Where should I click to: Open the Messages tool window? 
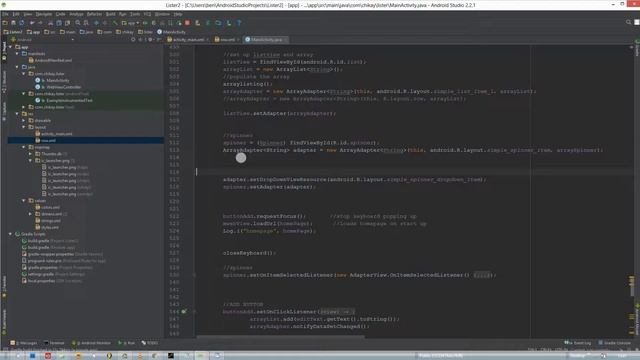click(24, 343)
